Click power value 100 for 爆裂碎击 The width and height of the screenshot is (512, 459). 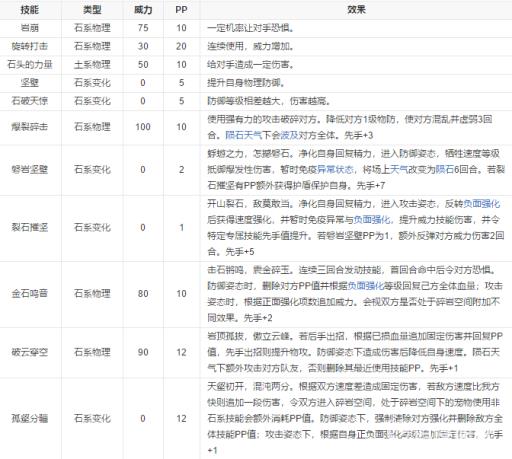143,127
